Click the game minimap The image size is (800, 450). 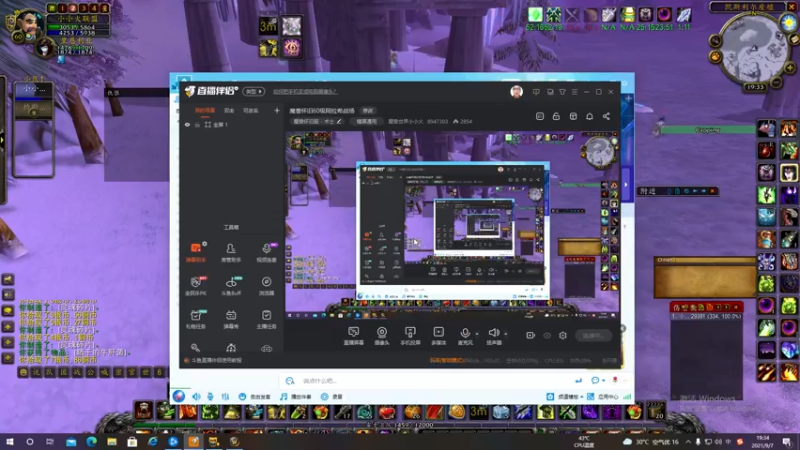point(752,48)
